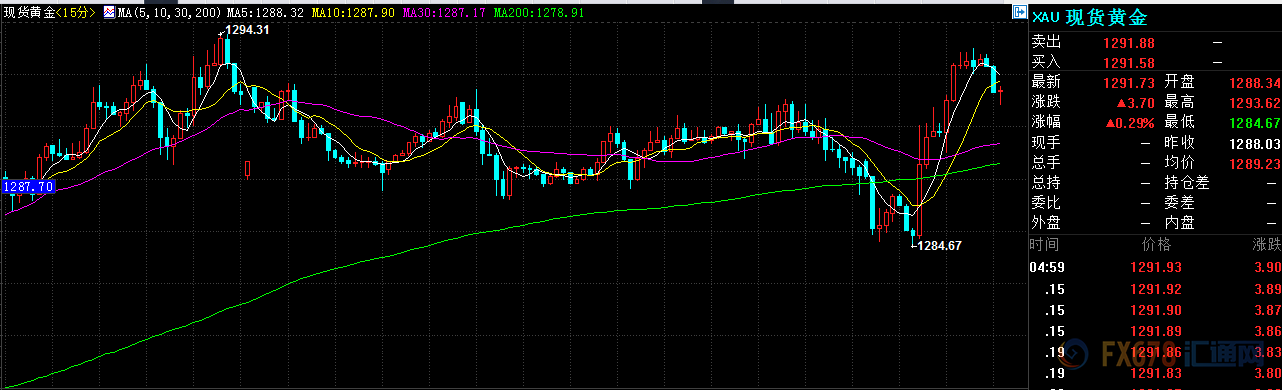Collapse the quote side panel arrow icon
Viewport: 1282px width, 390px height.
(1019, 13)
